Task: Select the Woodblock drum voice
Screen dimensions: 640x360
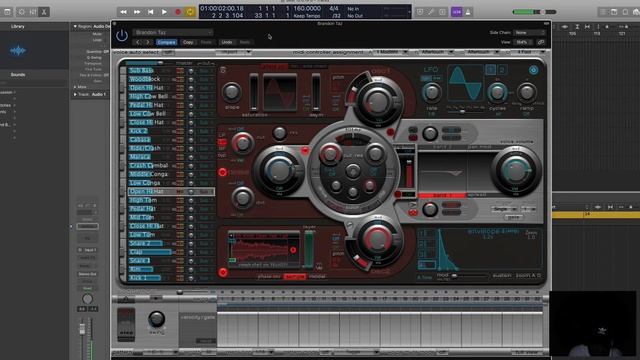Action: point(144,79)
